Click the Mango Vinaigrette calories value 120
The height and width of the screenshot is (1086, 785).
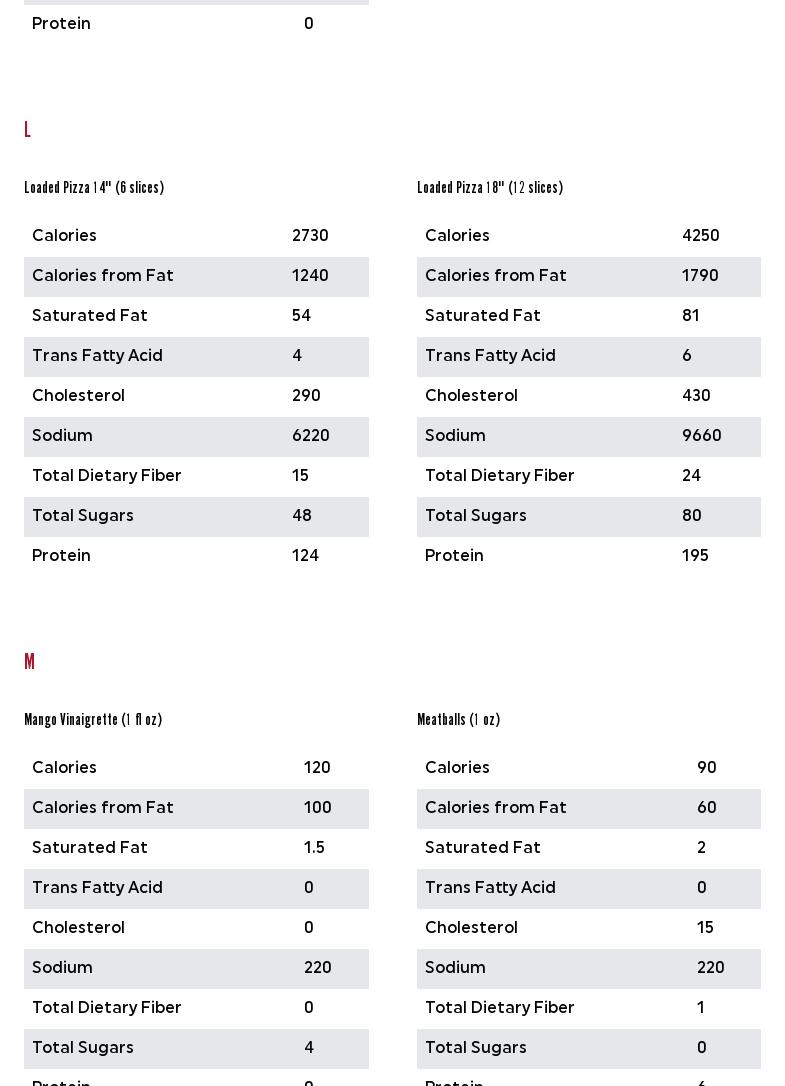317,768
